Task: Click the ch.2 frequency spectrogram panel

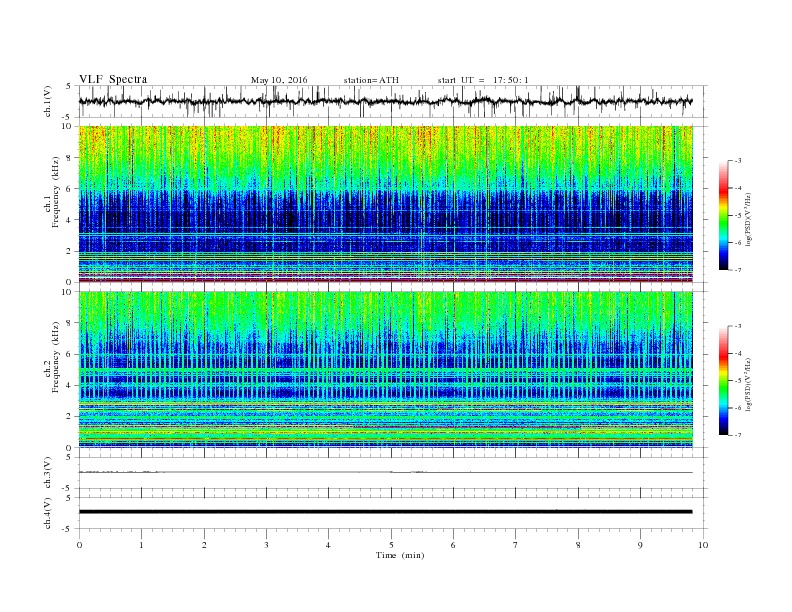Action: (x=385, y=370)
